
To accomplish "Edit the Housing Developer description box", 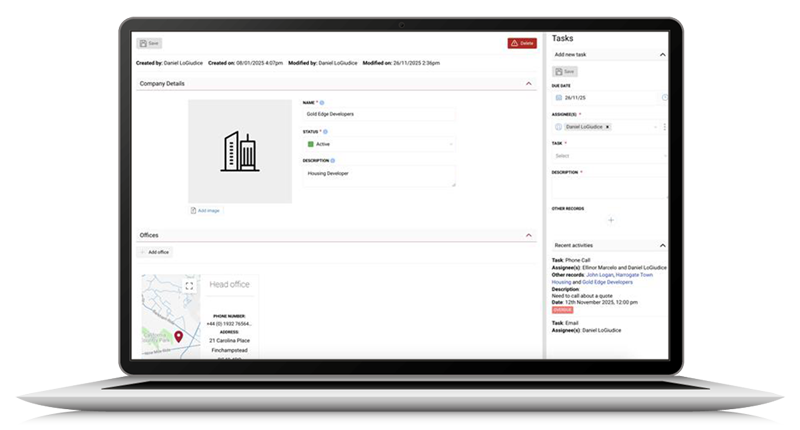I will pyautogui.click(x=379, y=176).
